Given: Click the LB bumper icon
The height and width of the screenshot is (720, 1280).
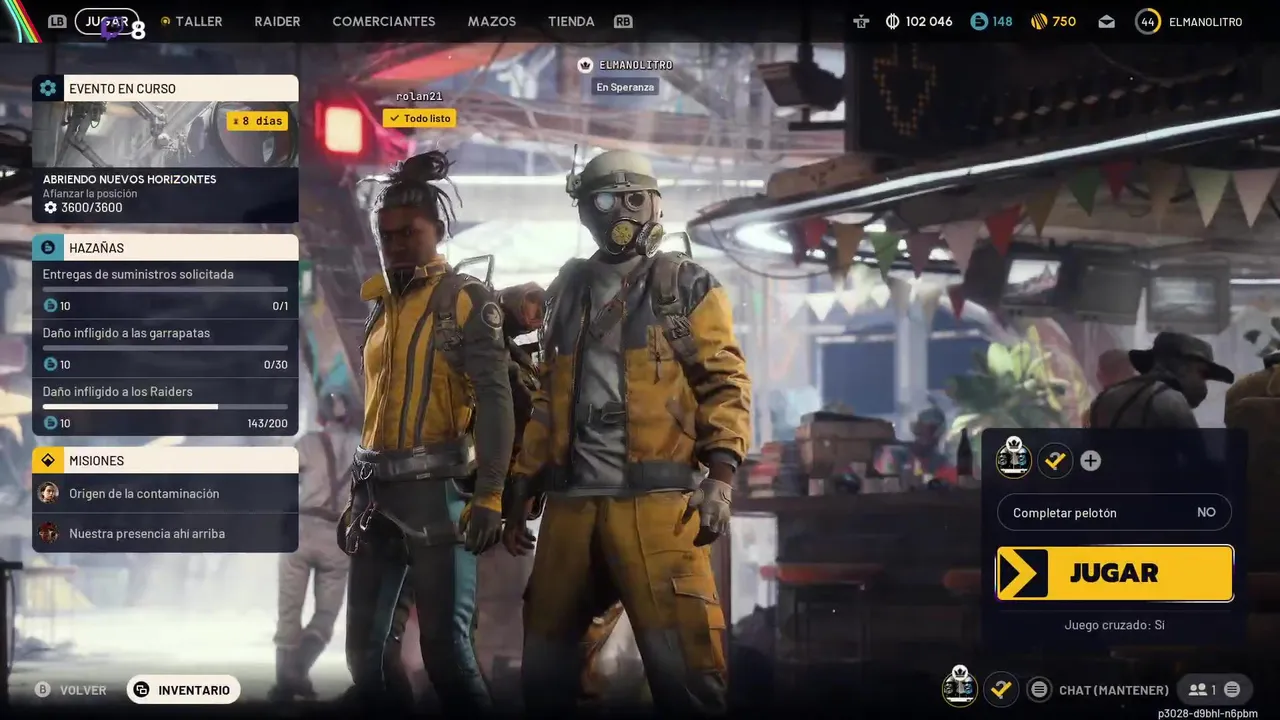Looking at the screenshot, I should pyautogui.click(x=57, y=21).
